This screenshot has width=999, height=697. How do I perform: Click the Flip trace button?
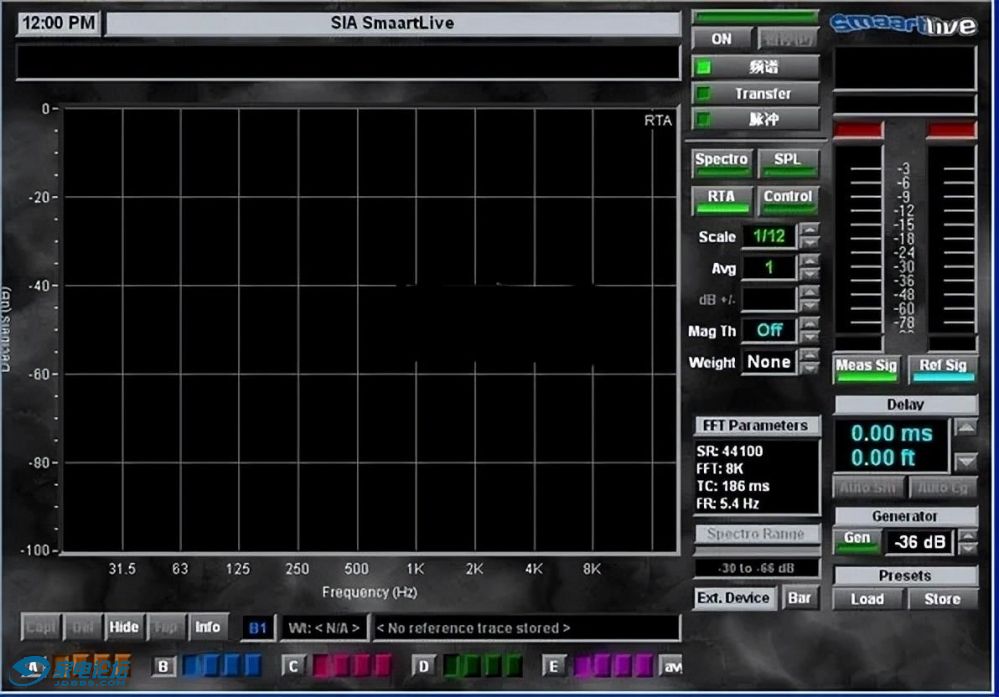click(166, 627)
